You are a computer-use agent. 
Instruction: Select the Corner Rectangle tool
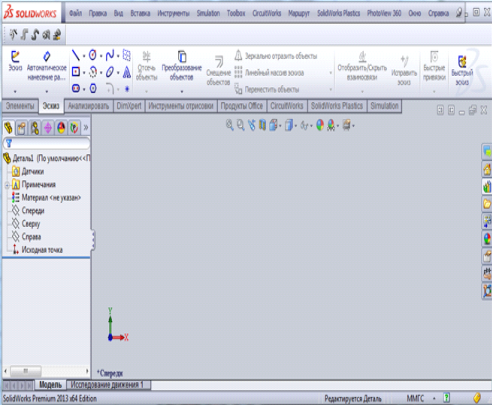coord(76,72)
